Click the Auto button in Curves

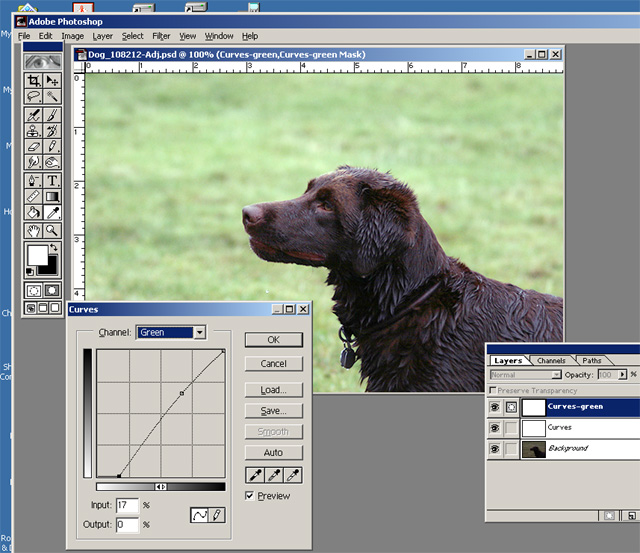[x=274, y=453]
